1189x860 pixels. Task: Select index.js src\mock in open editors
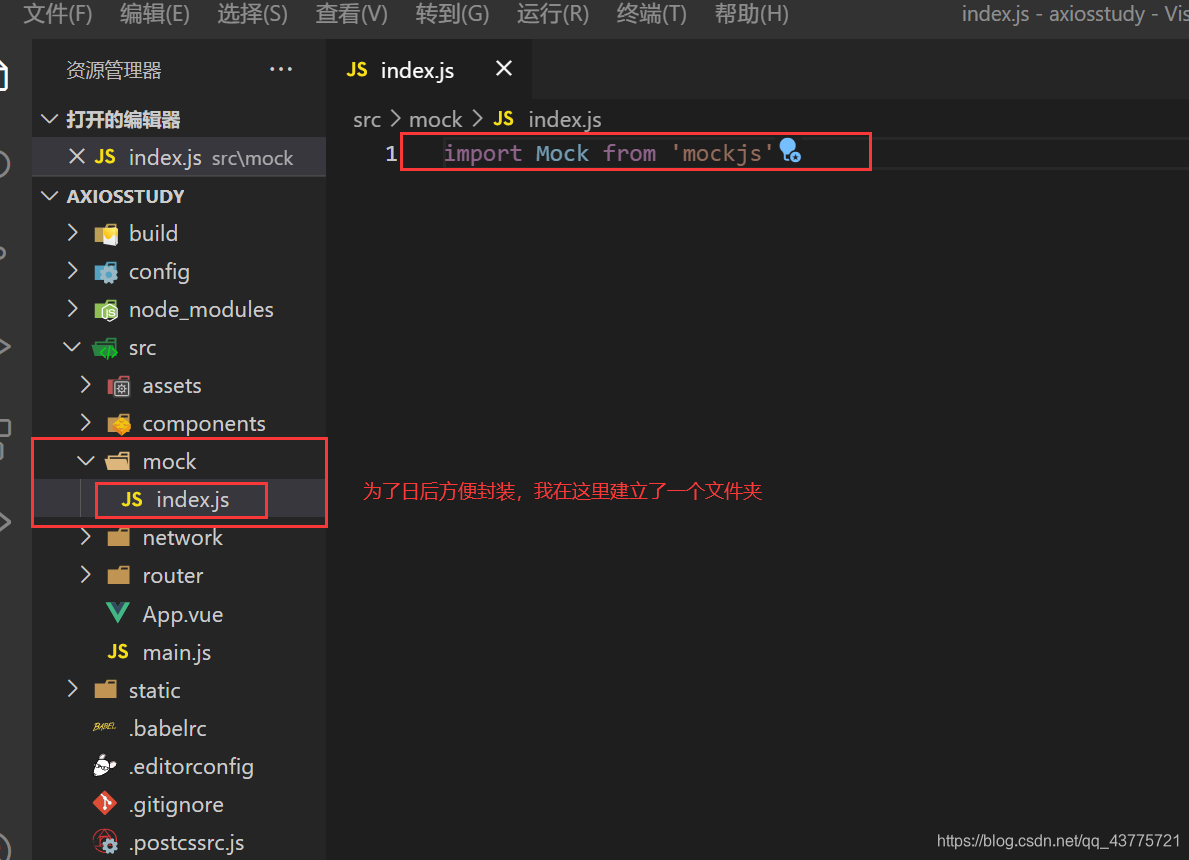pyautogui.click(x=179, y=157)
